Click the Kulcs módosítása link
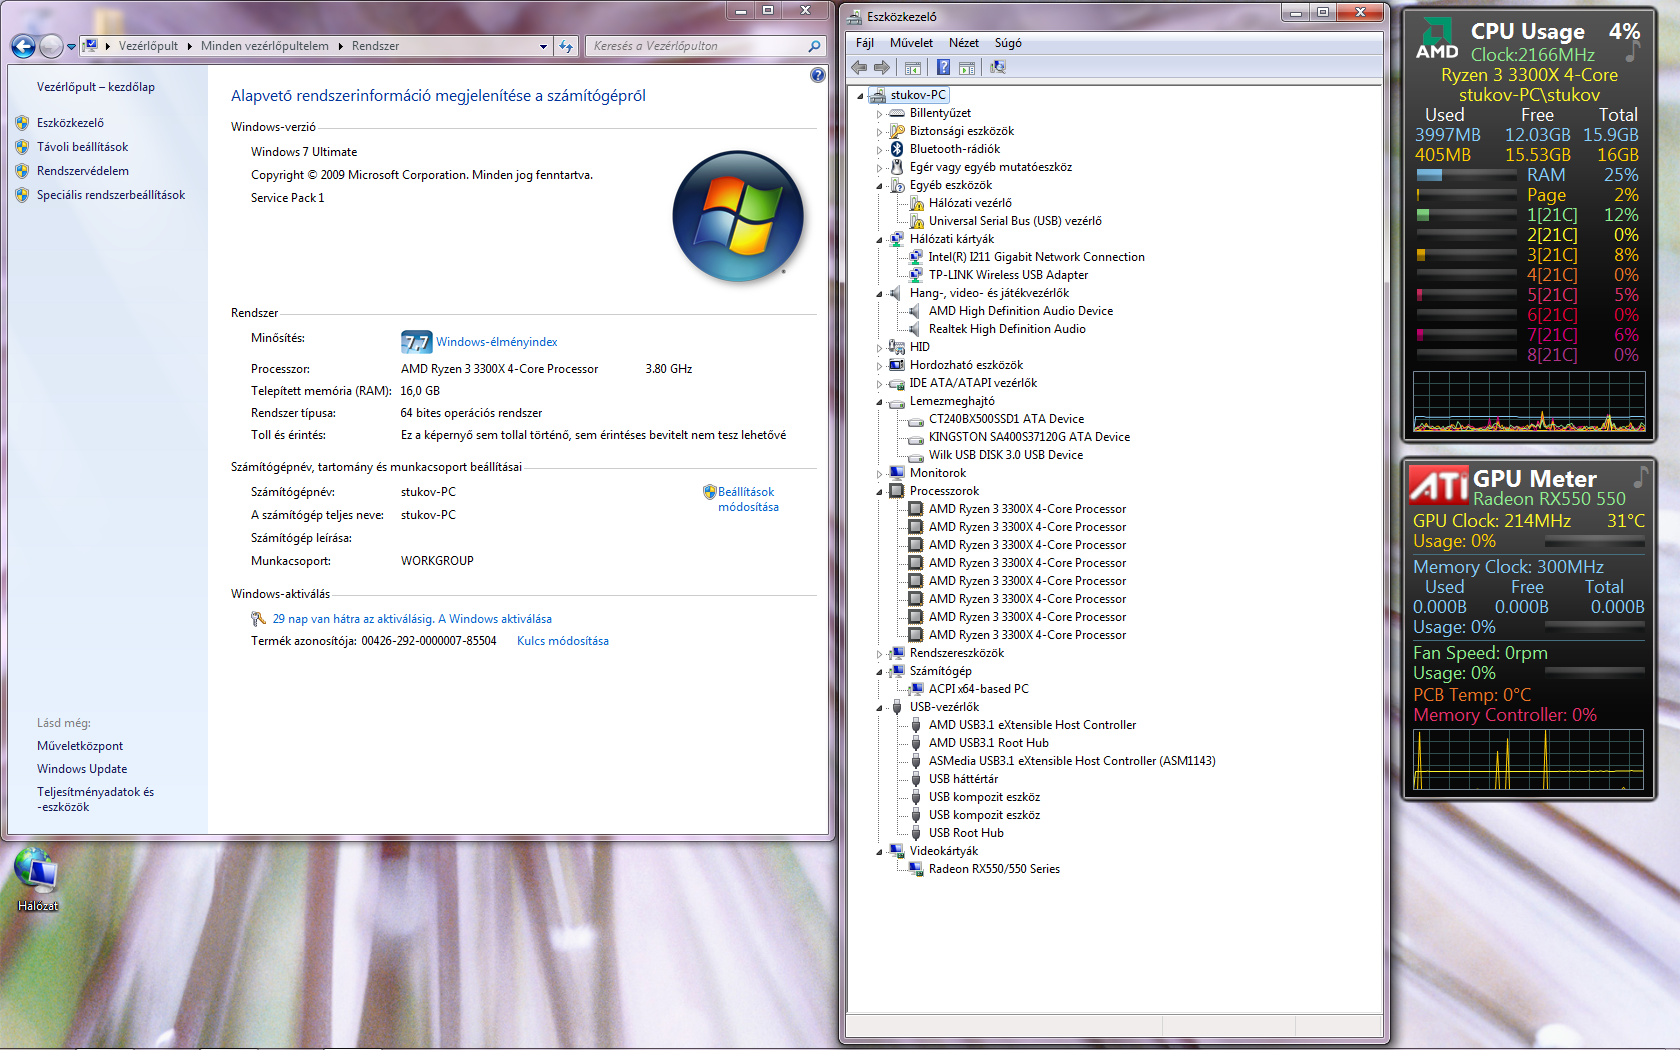Image resolution: width=1680 pixels, height=1050 pixels. (x=562, y=641)
